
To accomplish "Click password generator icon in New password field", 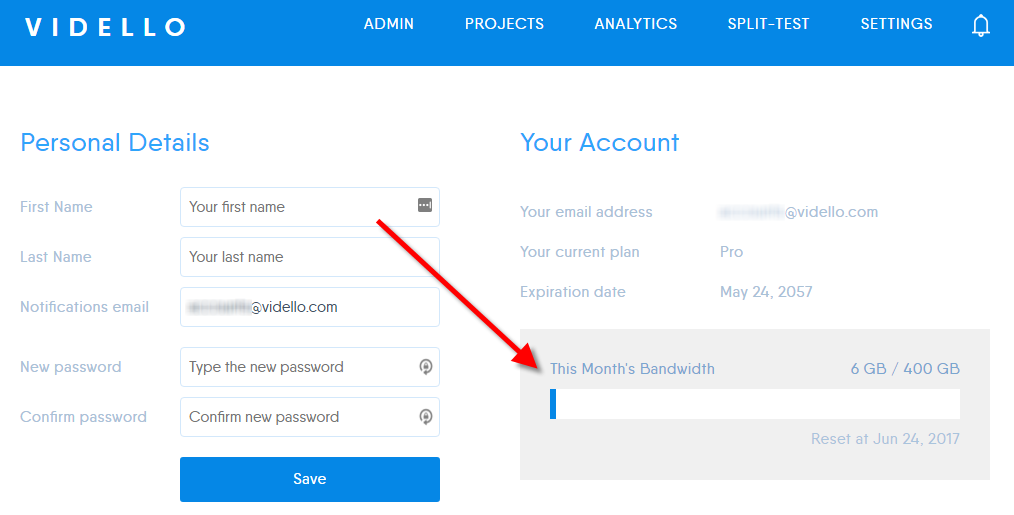I will pos(425,367).
